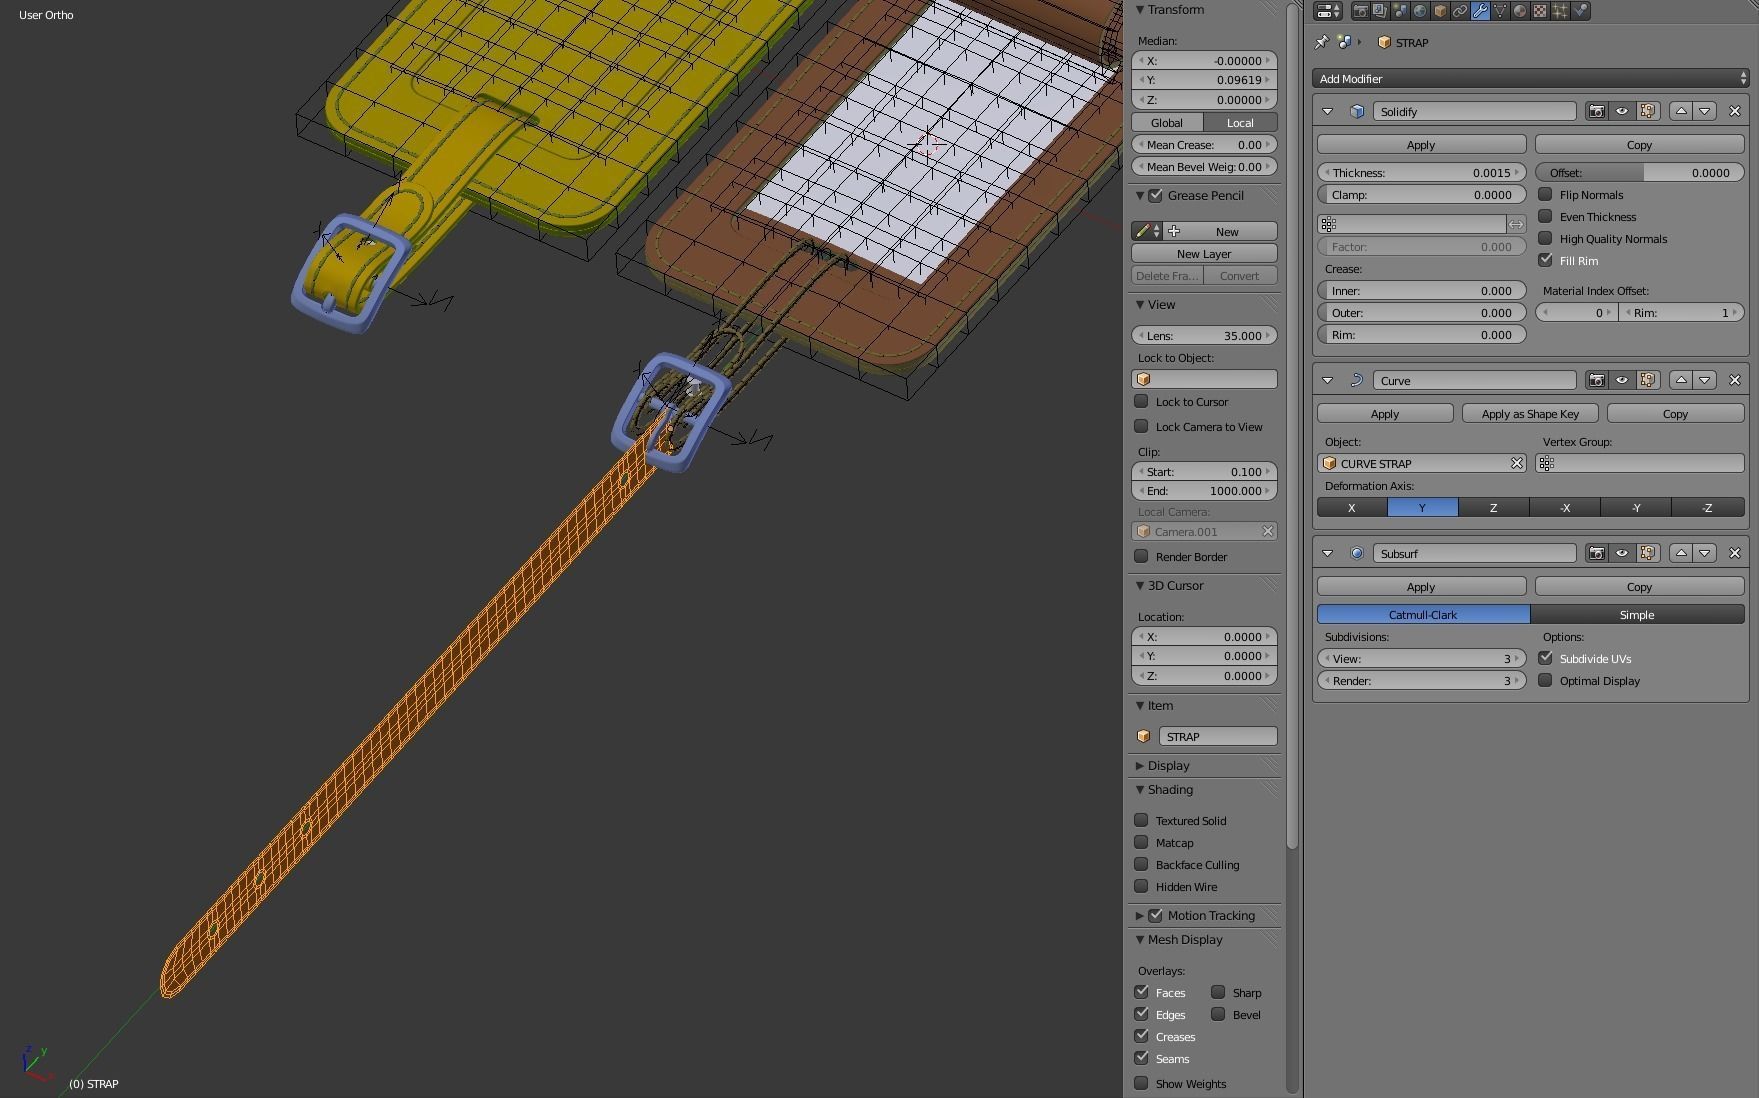Collapse the Curve modifier panel
1759x1098 pixels.
tap(1328, 380)
